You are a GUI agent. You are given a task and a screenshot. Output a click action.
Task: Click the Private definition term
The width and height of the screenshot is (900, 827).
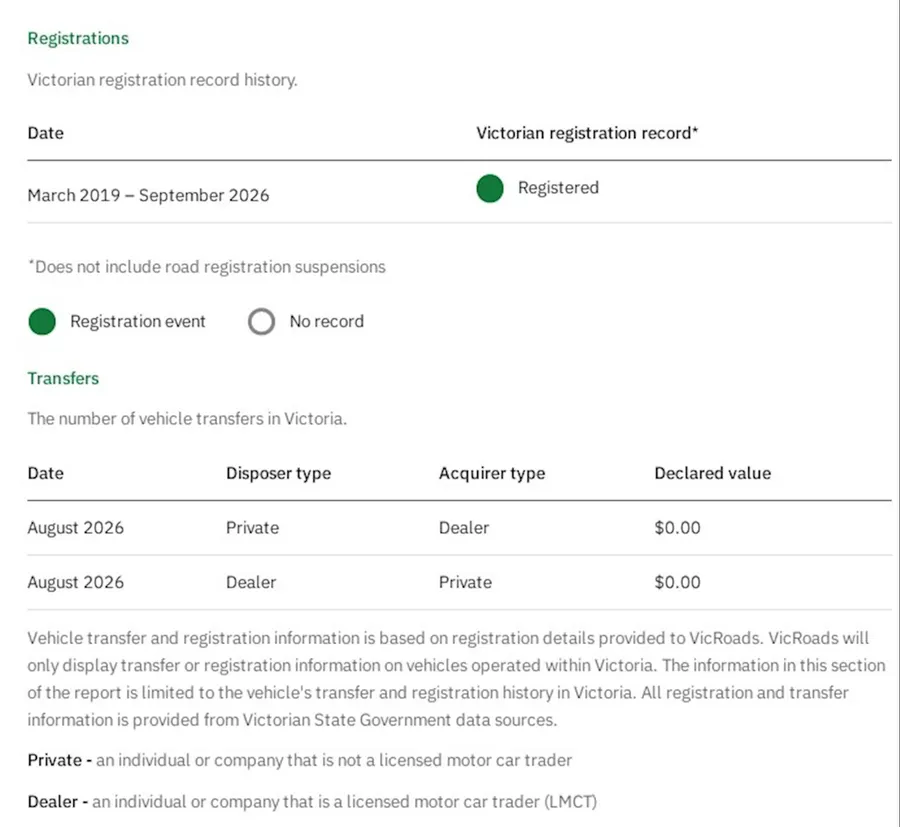55,760
